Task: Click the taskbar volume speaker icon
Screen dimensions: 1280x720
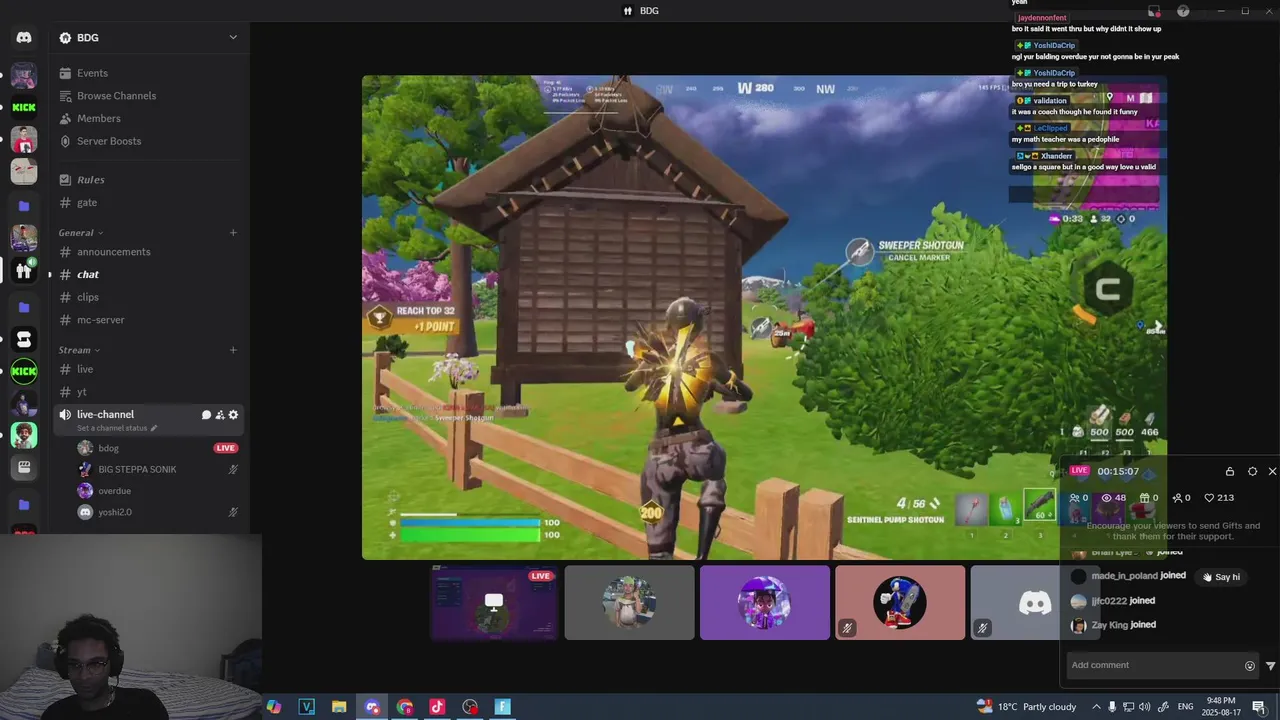Action: point(1146,707)
